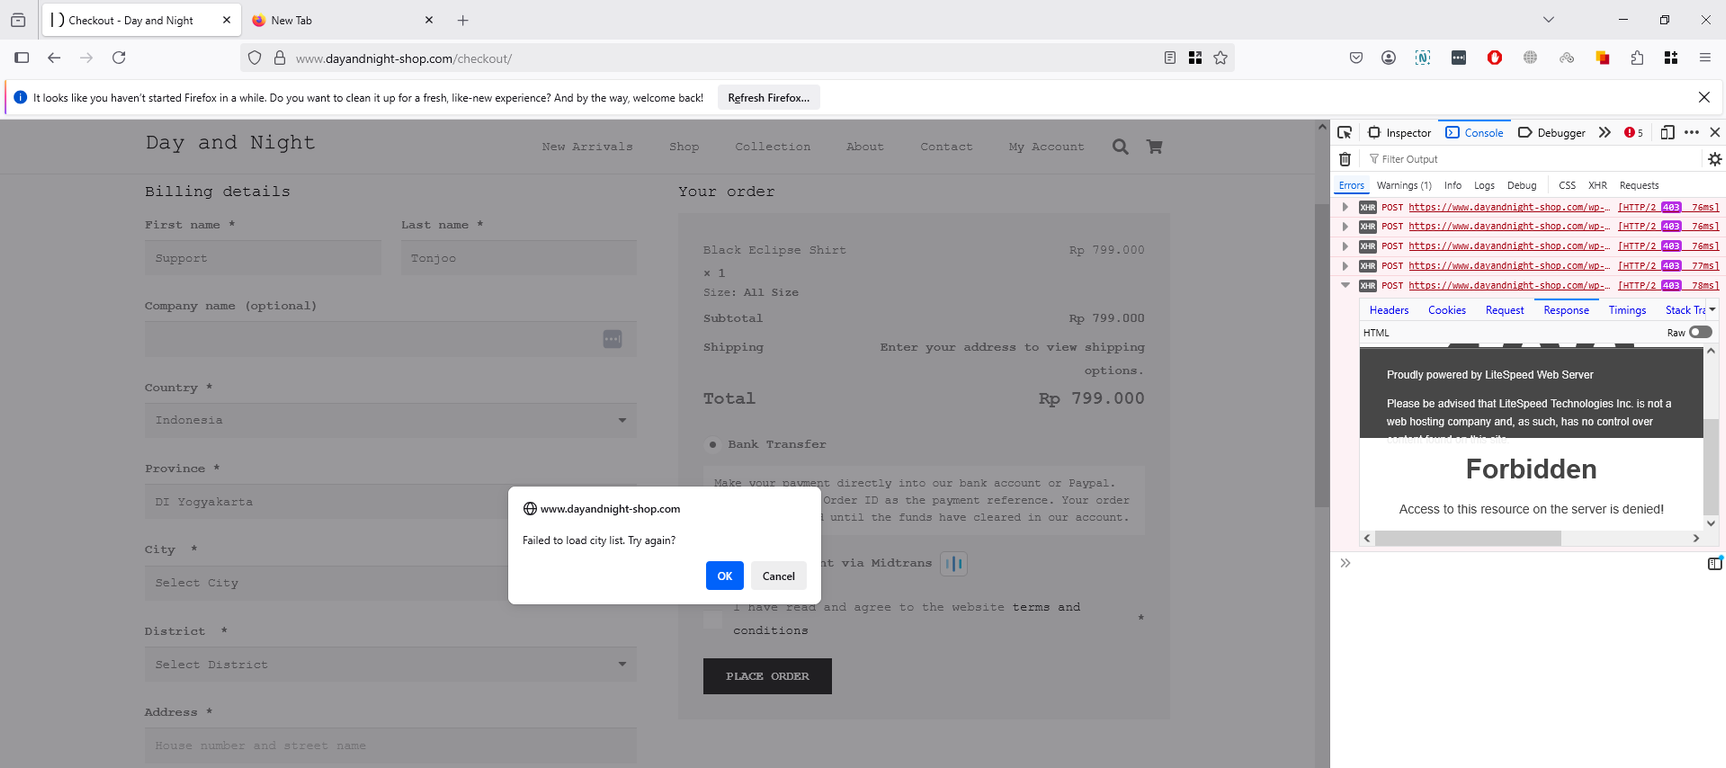This screenshot has width=1726, height=768.
Task: Switch to the Inspector tab
Action: tap(1399, 132)
